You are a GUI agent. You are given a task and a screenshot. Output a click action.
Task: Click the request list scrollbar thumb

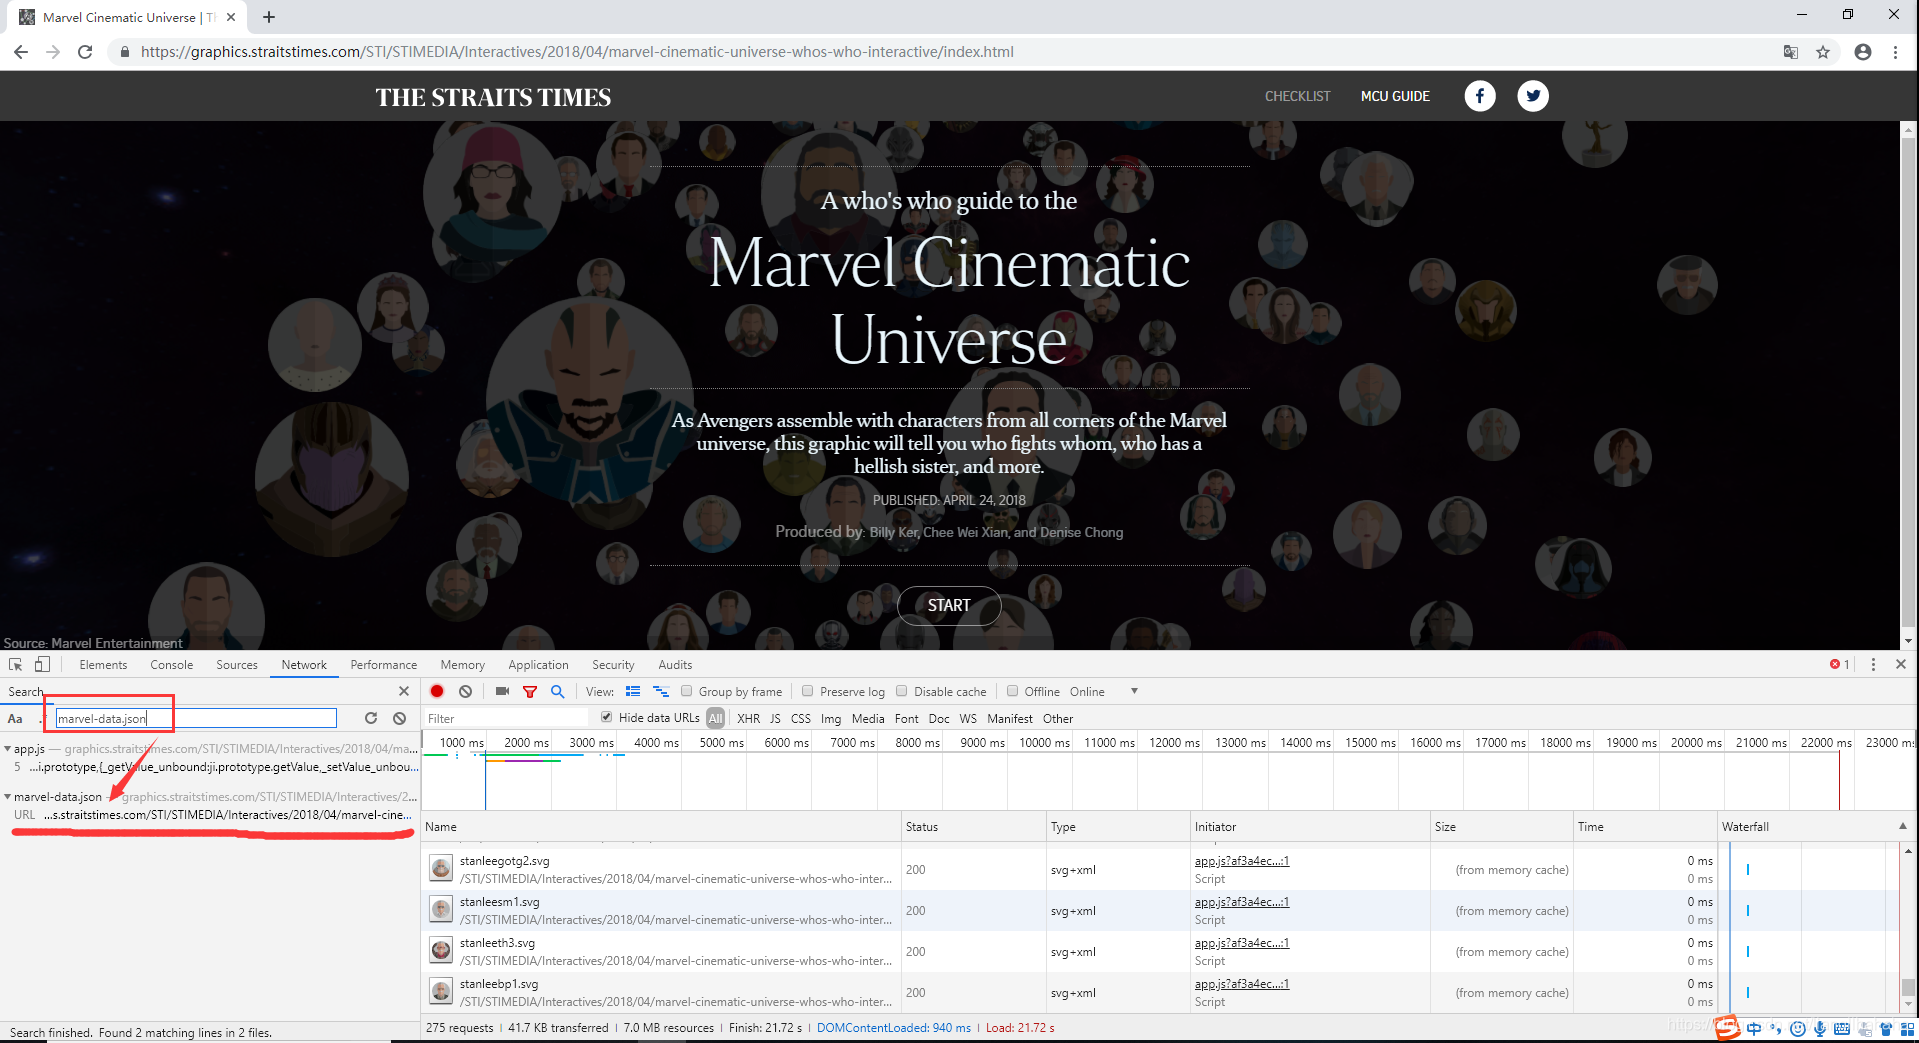(x=1908, y=989)
